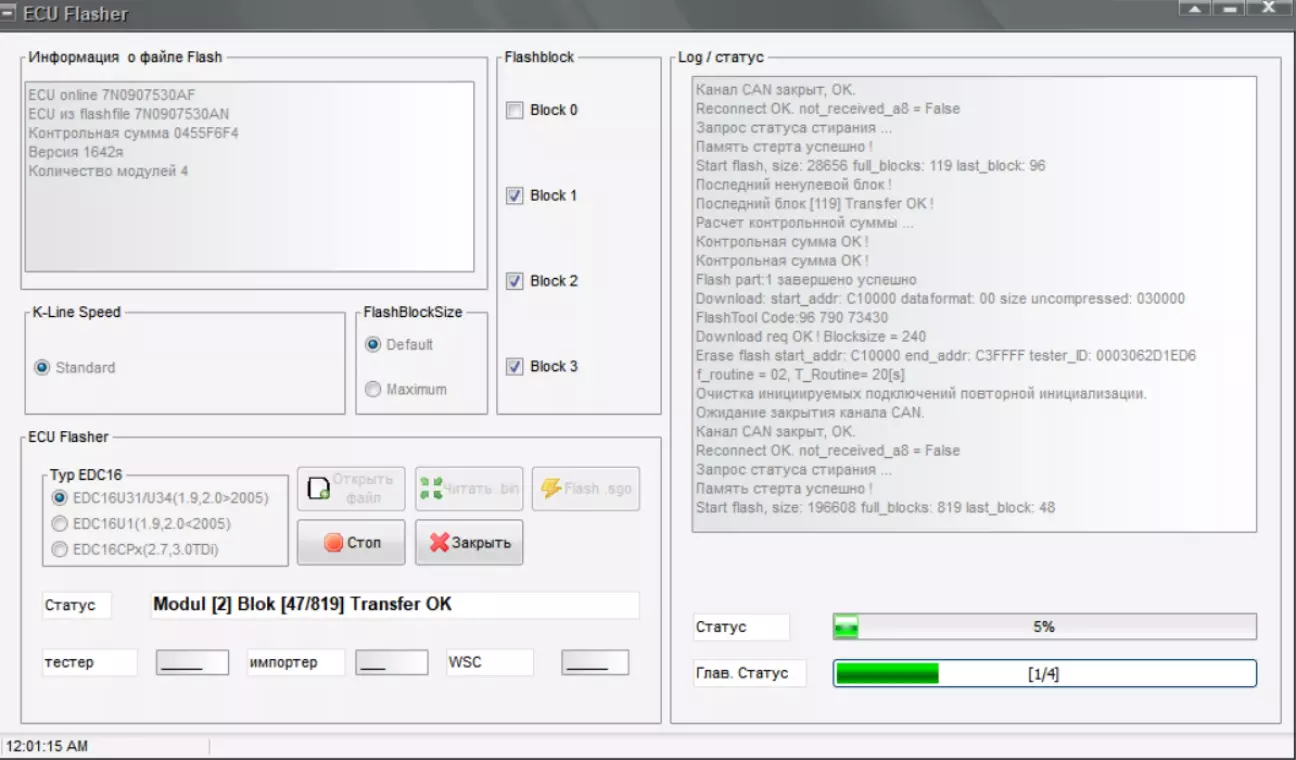This screenshot has height=760, width=1296.
Task: Click the тестер value input field
Action: point(192,662)
